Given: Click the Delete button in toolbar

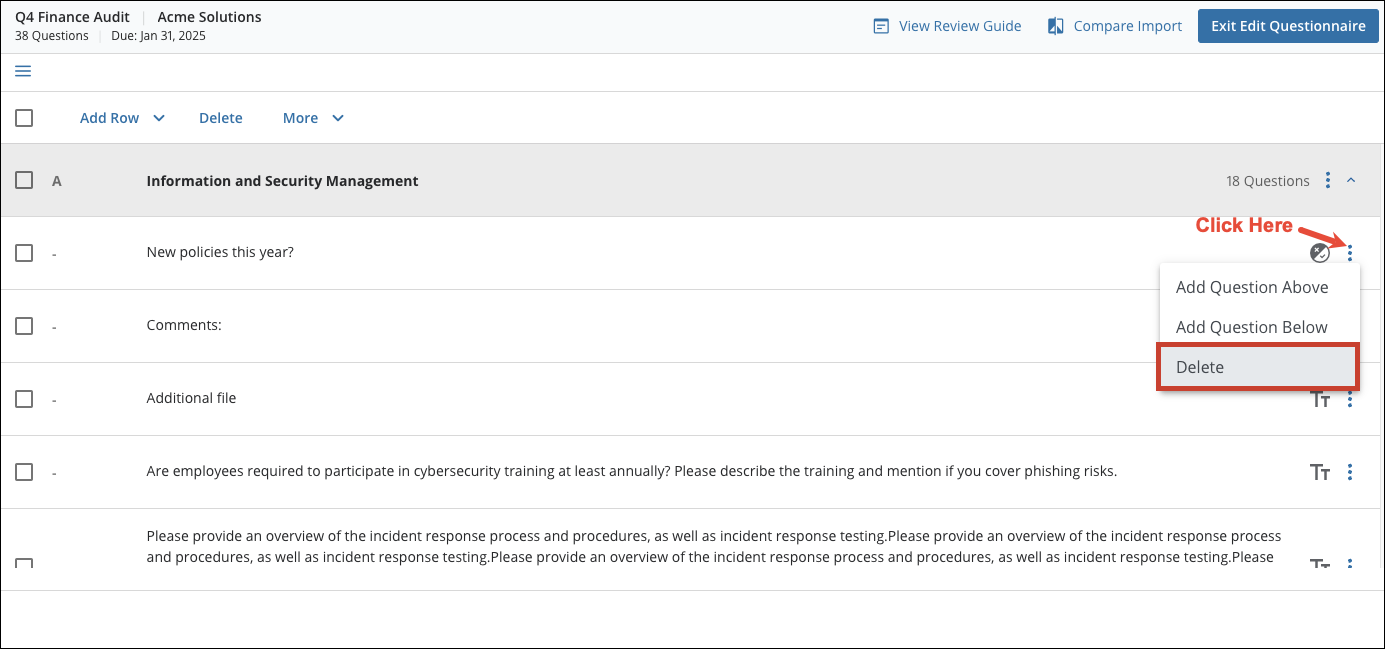Looking at the screenshot, I should (x=221, y=118).
